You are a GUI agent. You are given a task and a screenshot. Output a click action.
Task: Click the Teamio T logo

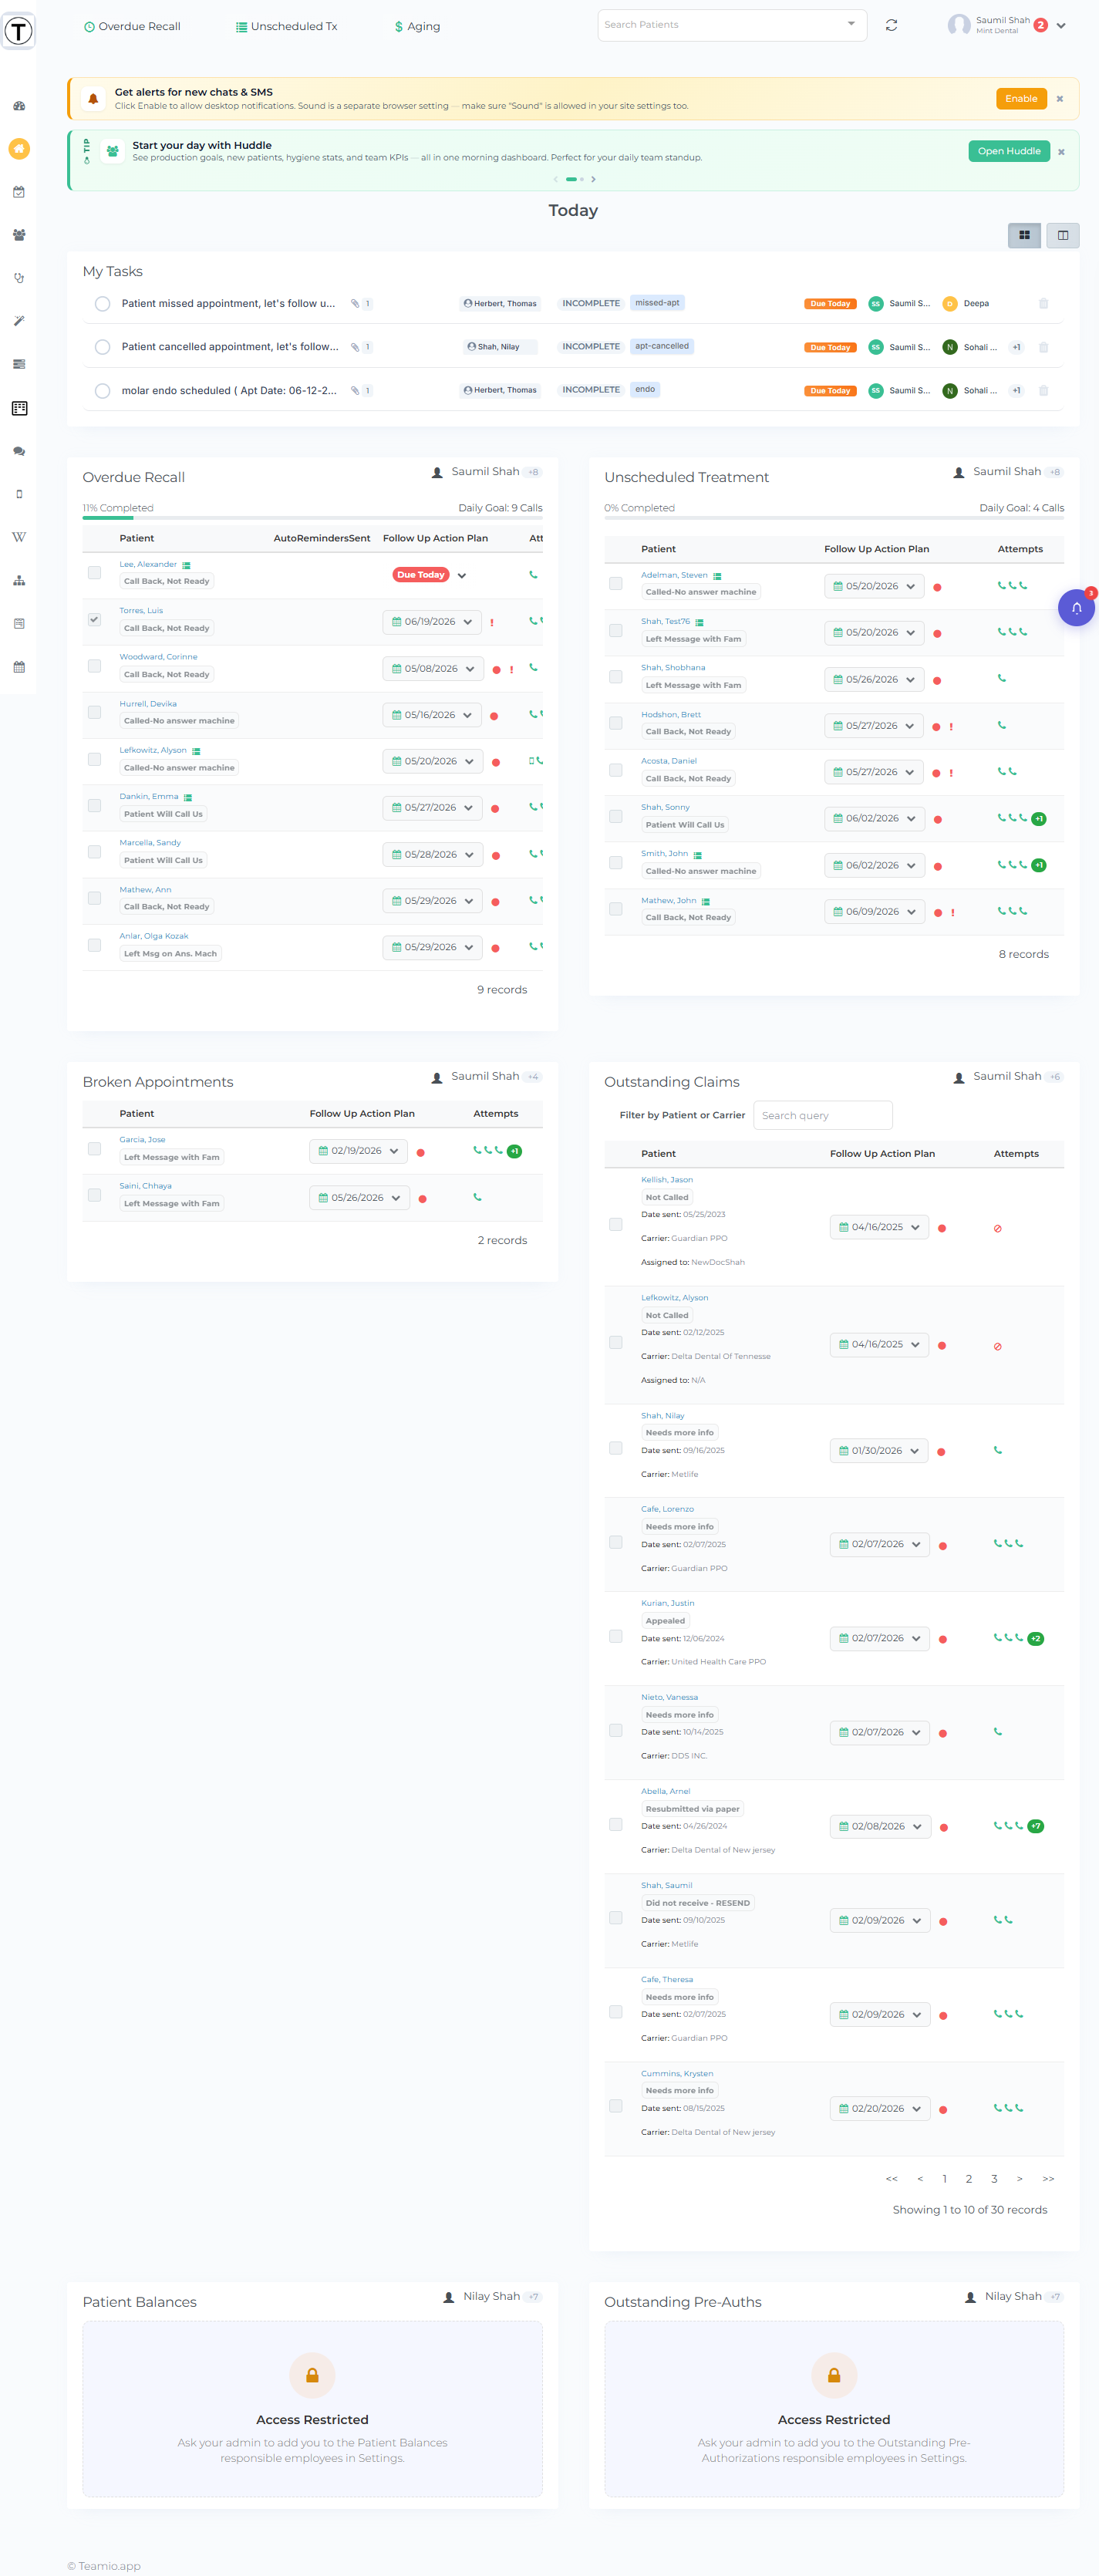(x=18, y=31)
